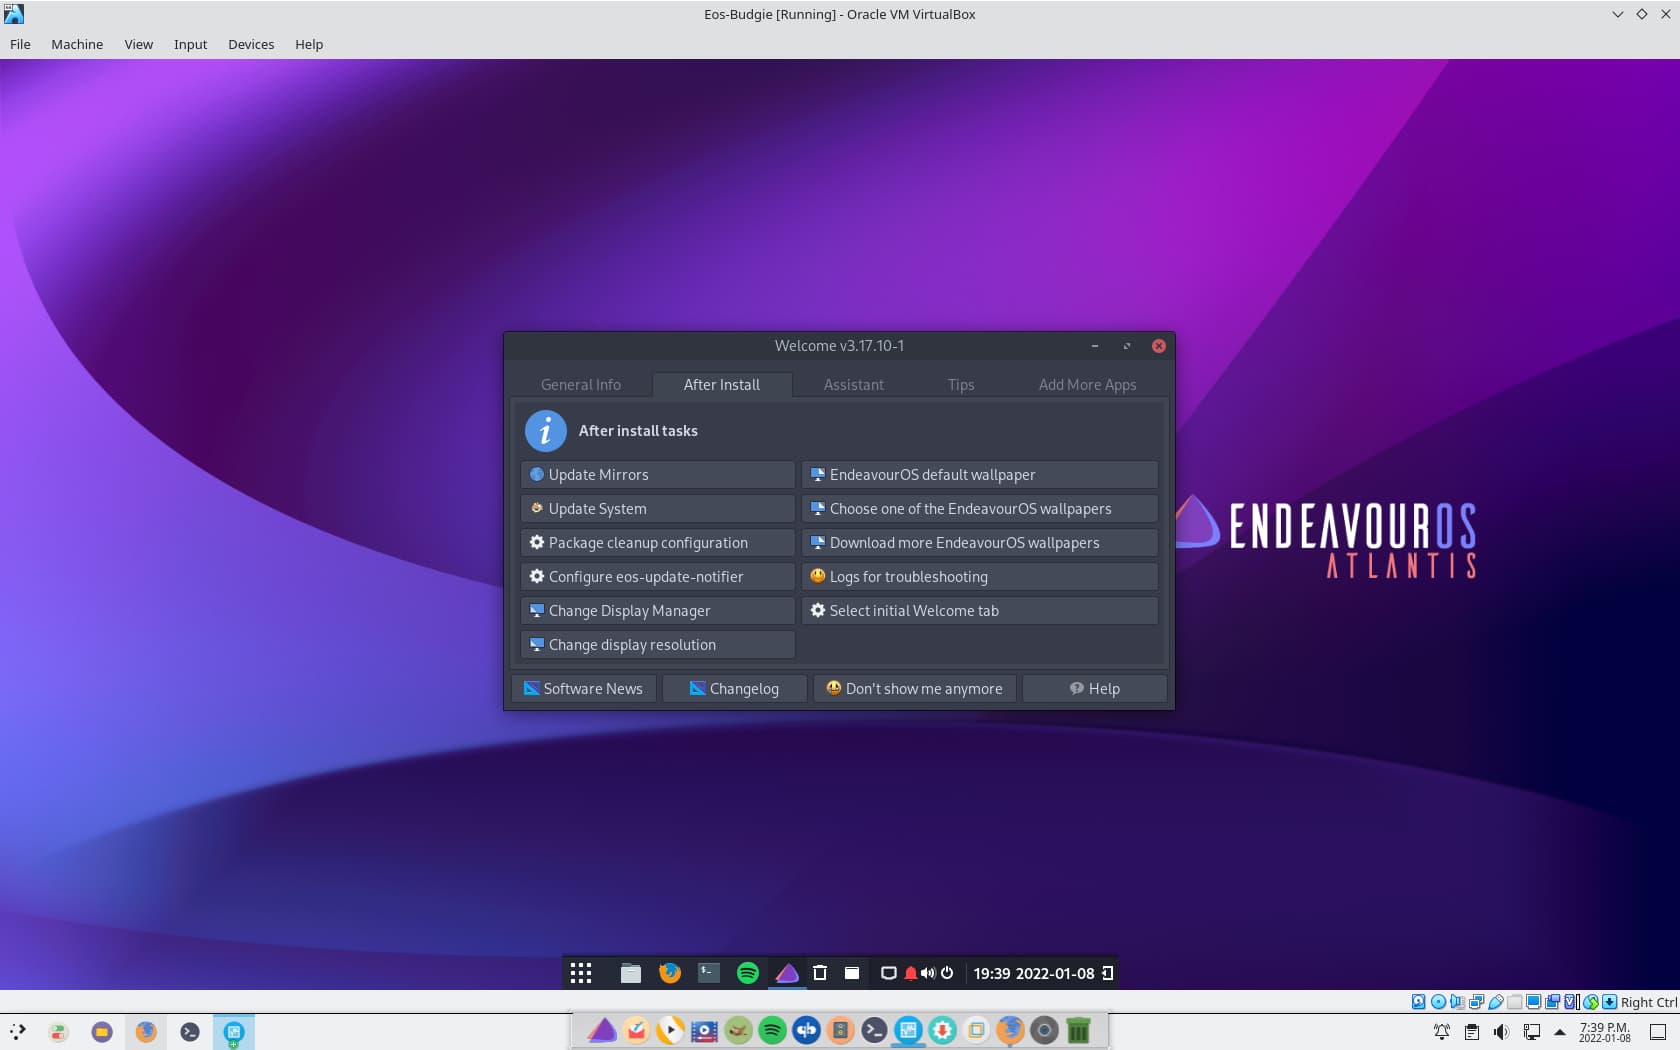Expand hidden system tray icons arrow
This screenshot has width=1680, height=1050.
(1559, 1032)
